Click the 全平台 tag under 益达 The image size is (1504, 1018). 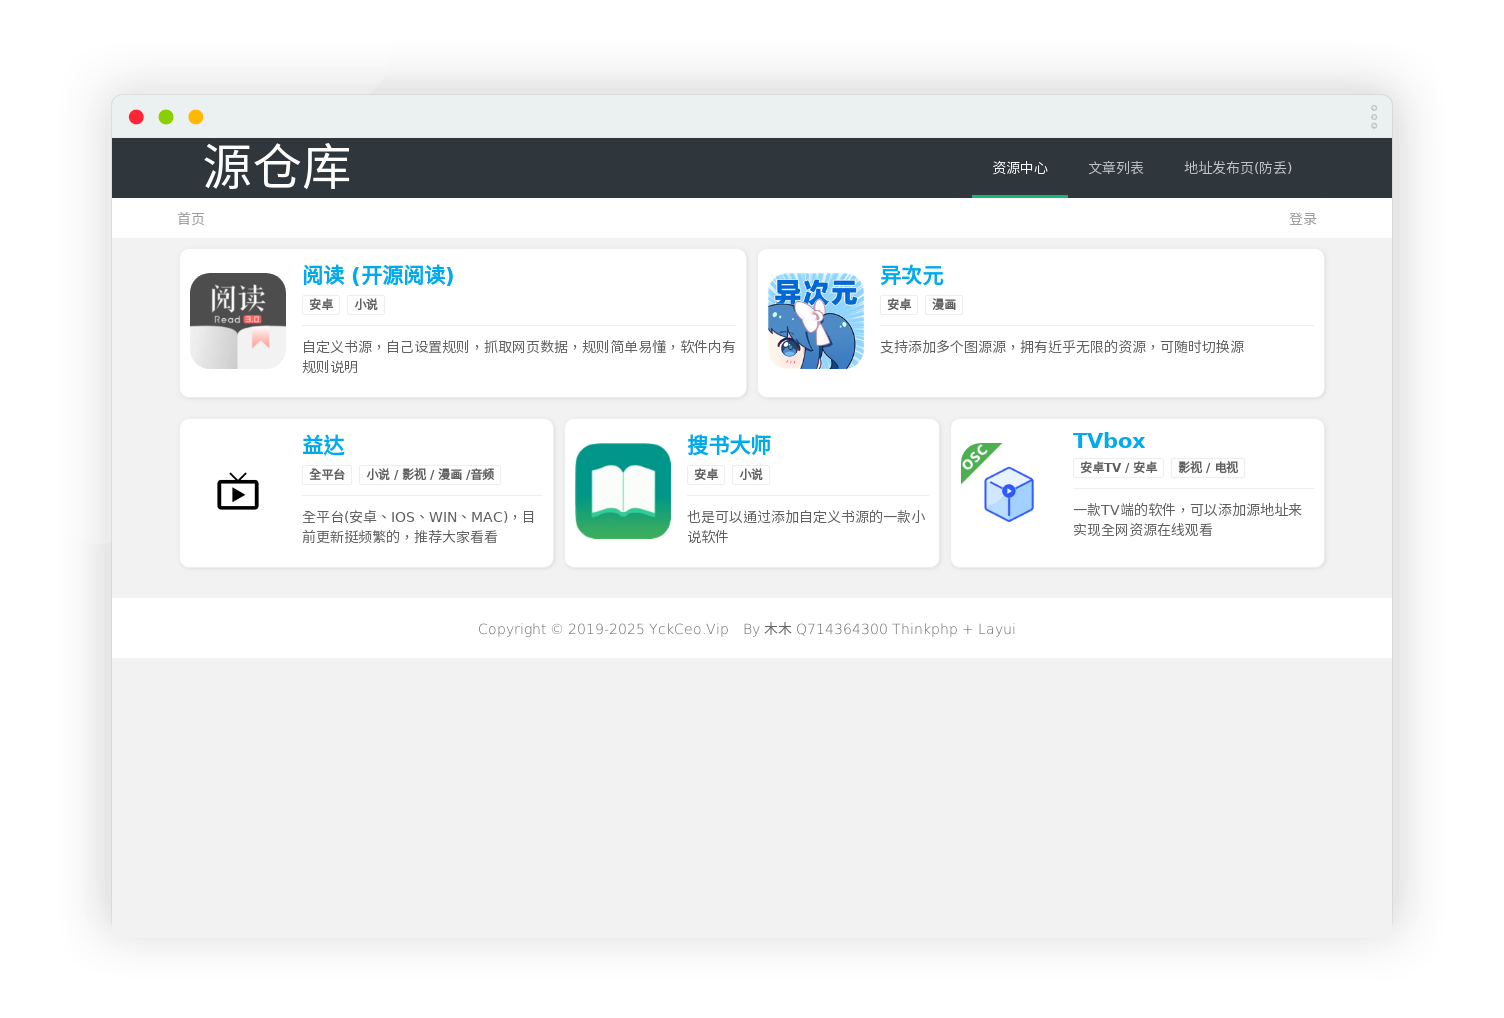click(327, 475)
